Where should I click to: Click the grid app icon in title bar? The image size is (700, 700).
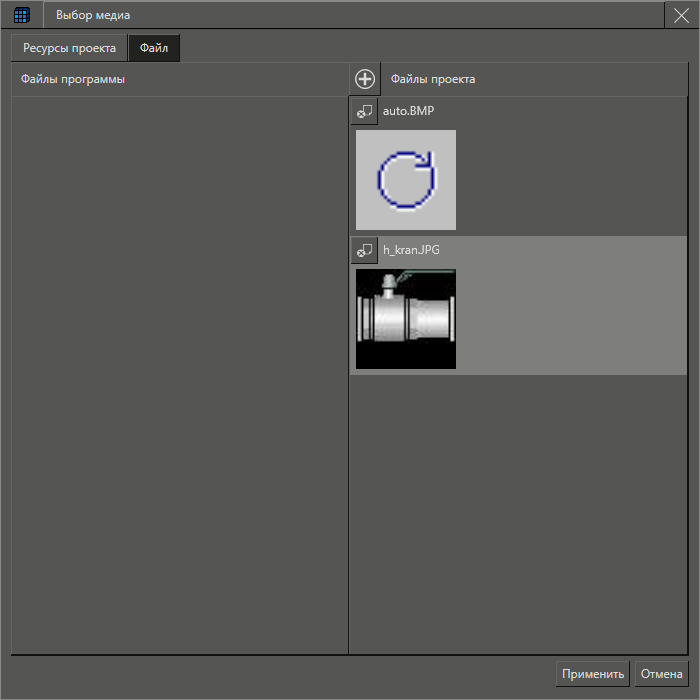tap(22, 15)
